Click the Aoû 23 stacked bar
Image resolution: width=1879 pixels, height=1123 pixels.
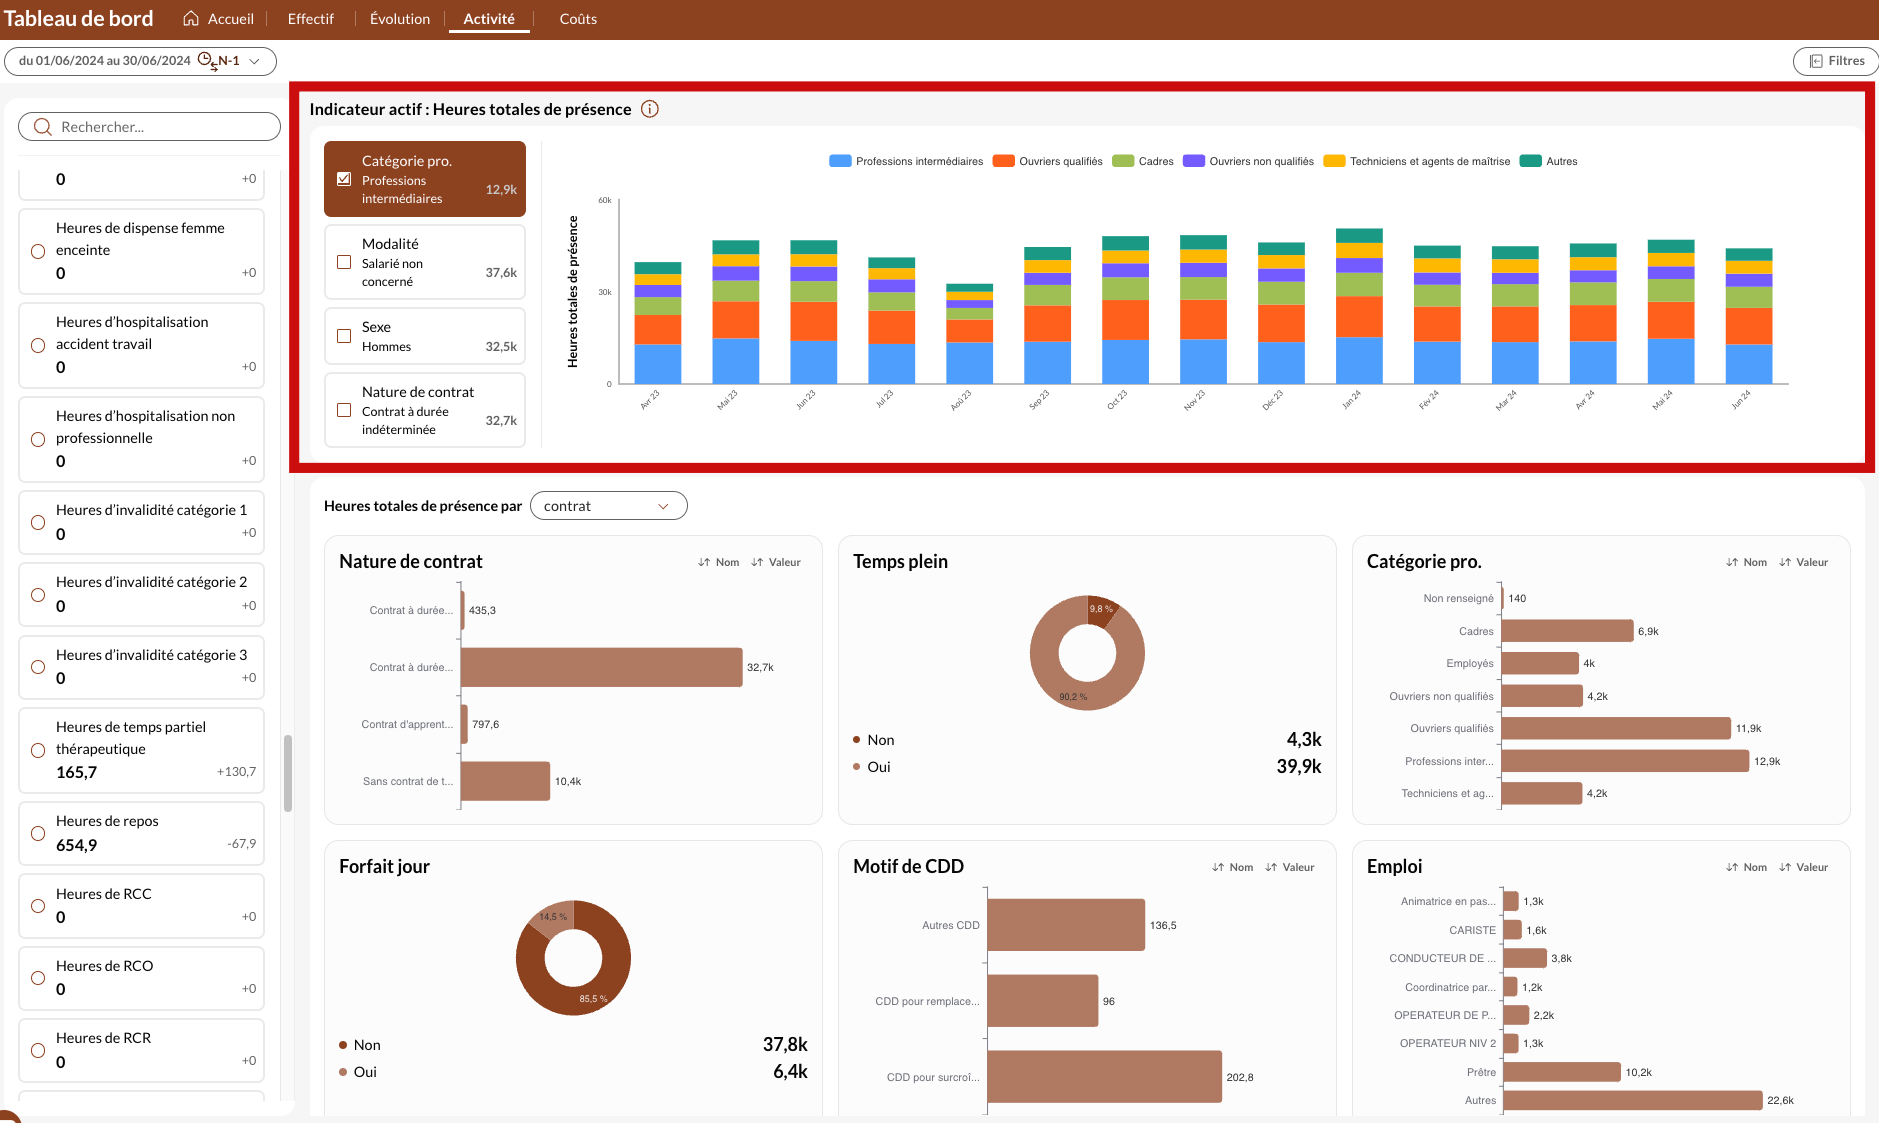[969, 334]
